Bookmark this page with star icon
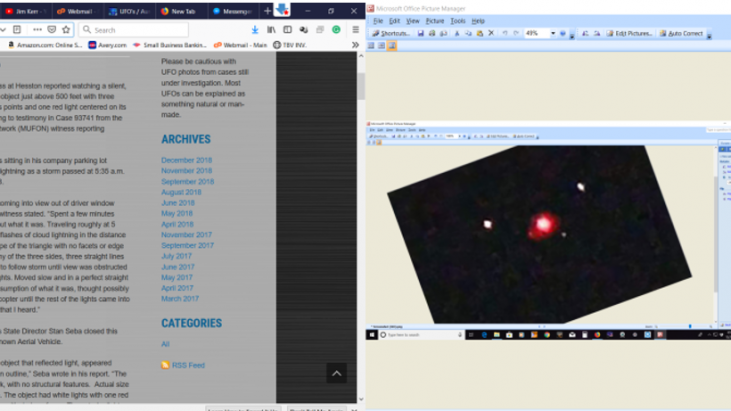 point(66,29)
